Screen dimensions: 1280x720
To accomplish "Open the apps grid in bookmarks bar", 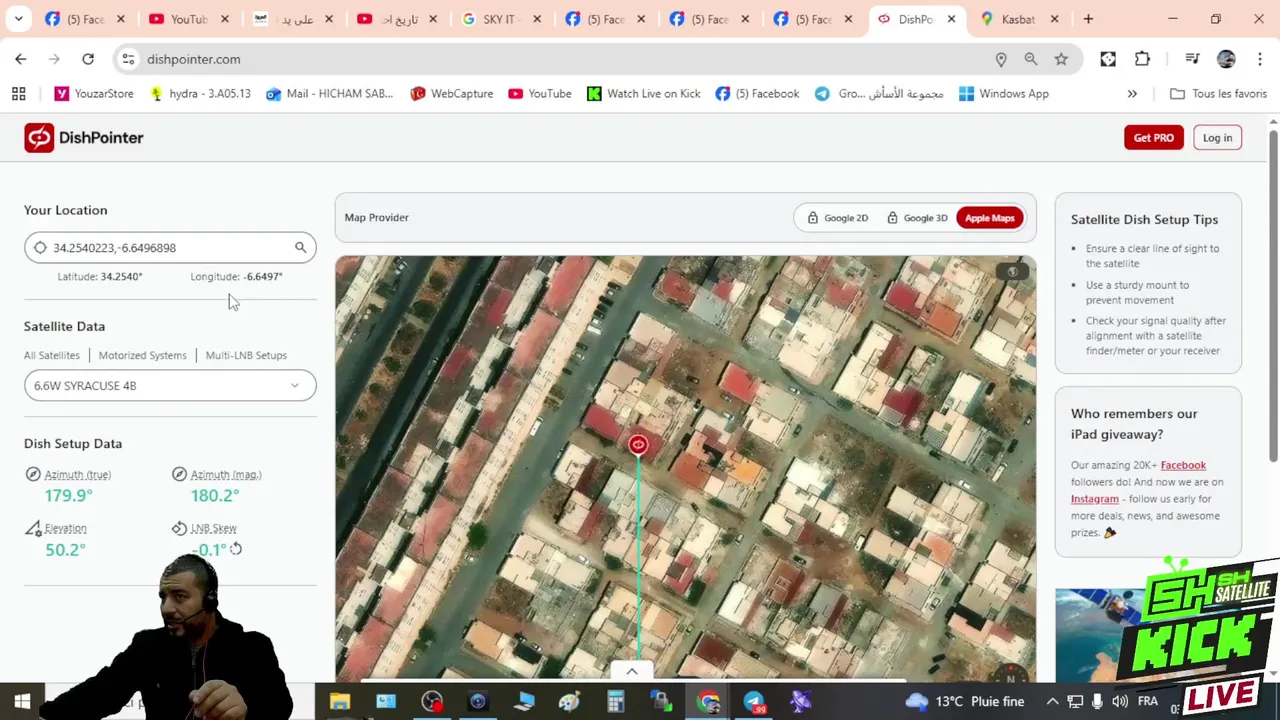I will [18, 93].
